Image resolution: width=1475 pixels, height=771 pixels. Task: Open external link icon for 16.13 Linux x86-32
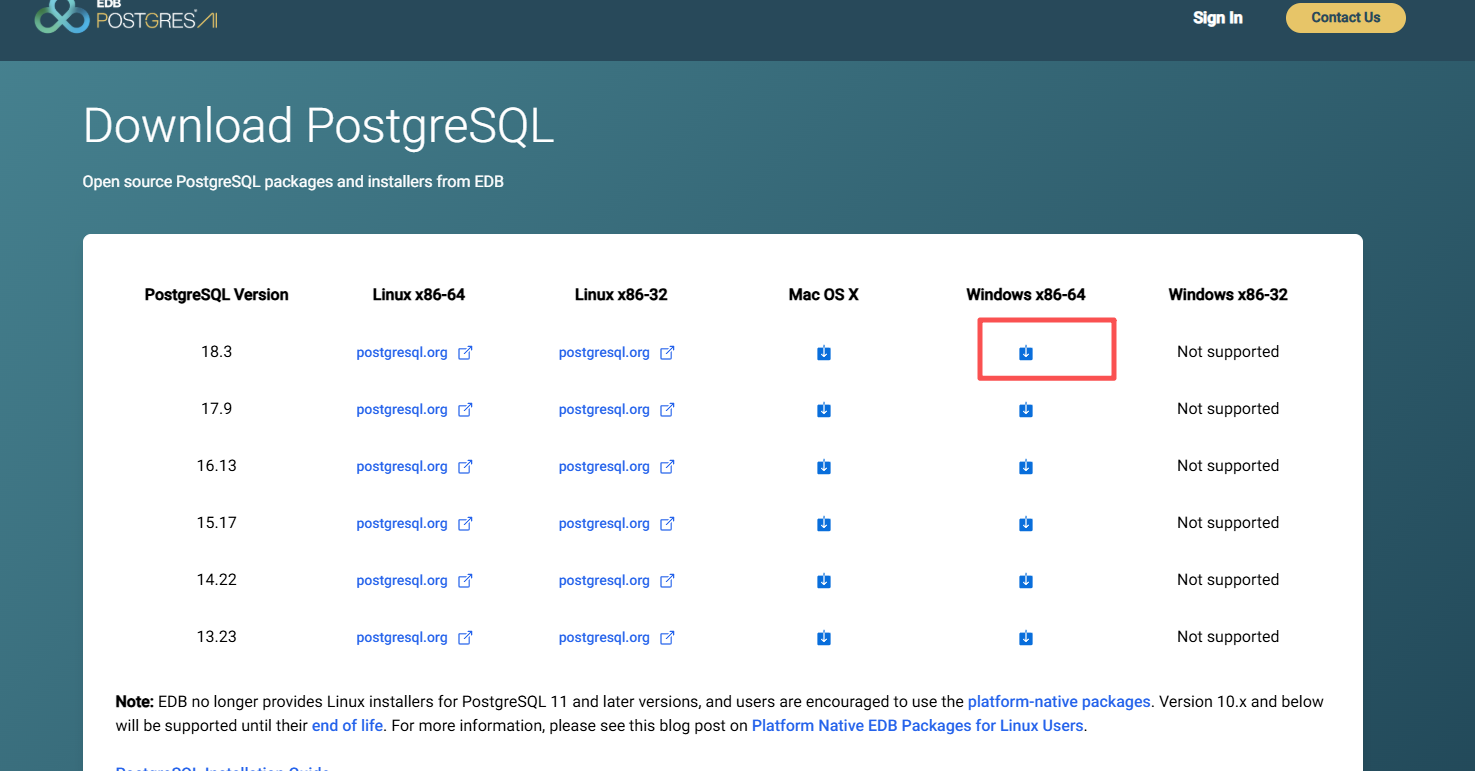(667, 467)
